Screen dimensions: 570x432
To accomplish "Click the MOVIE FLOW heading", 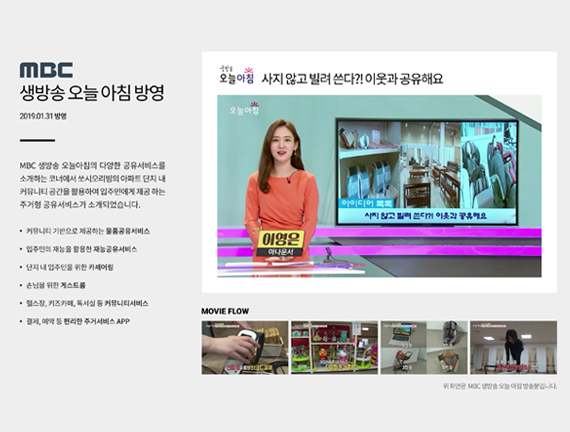I will [x=225, y=311].
